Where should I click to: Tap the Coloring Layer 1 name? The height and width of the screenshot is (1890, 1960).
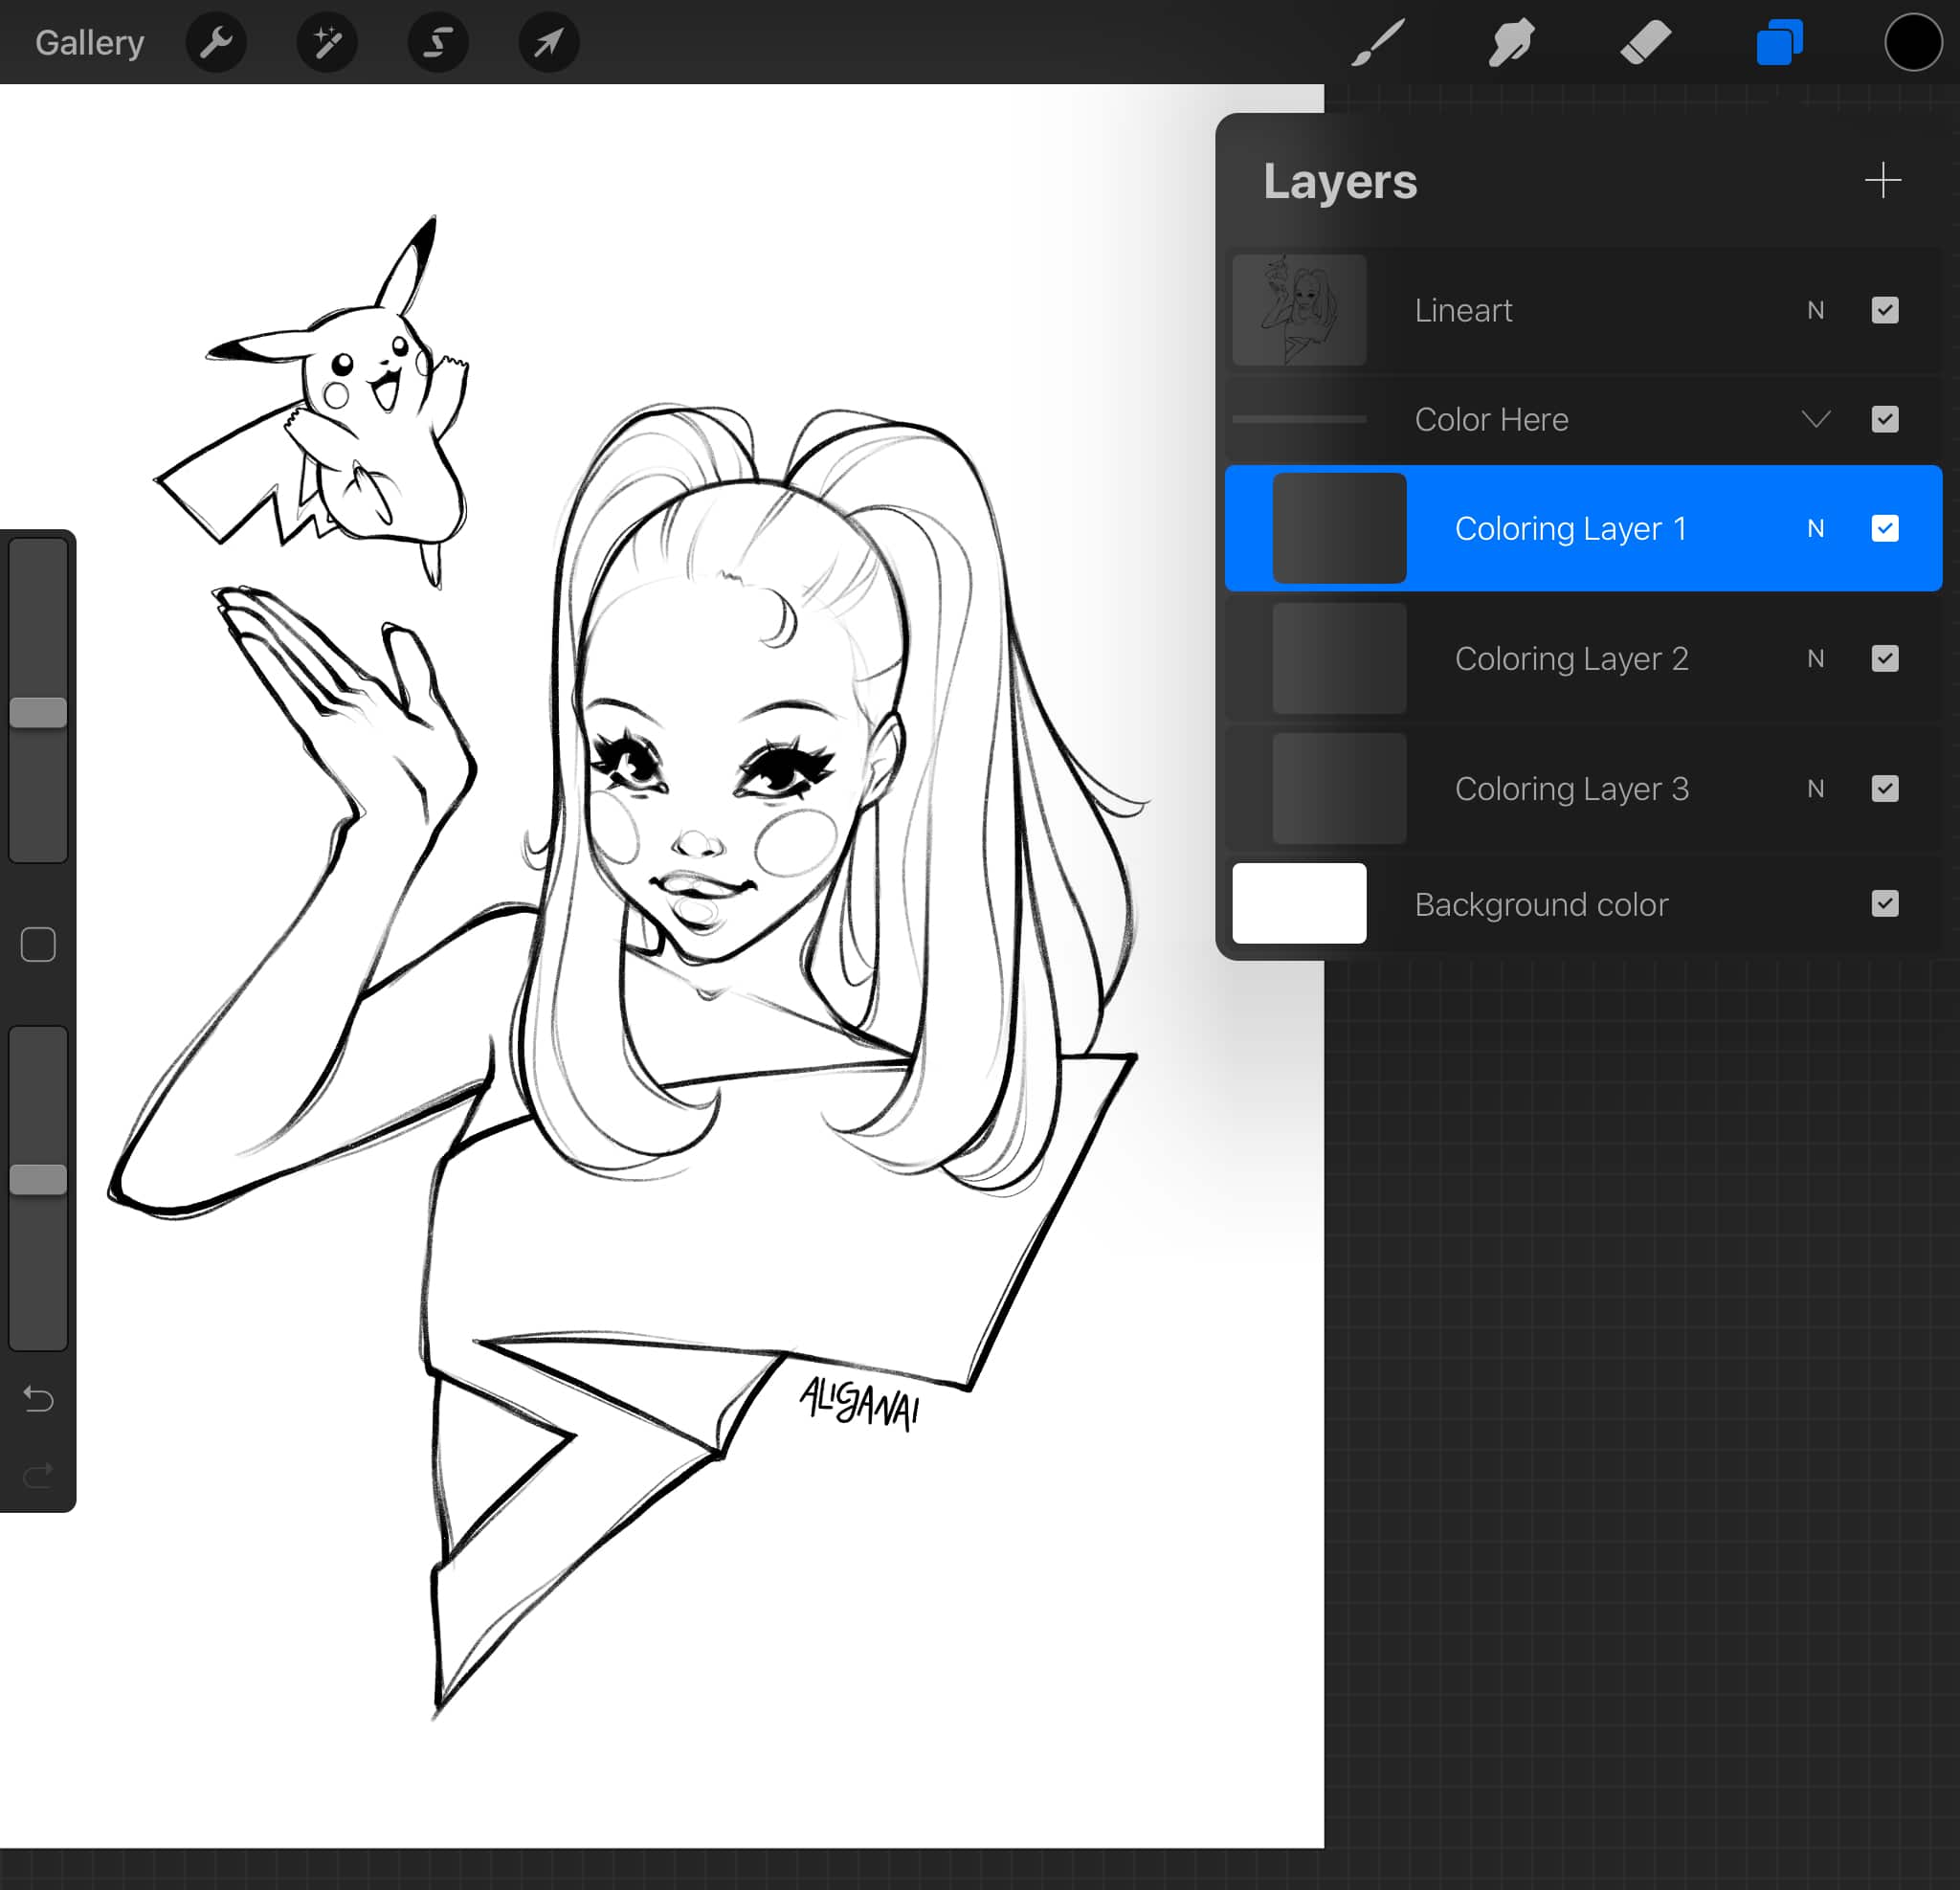pyautogui.click(x=1570, y=528)
